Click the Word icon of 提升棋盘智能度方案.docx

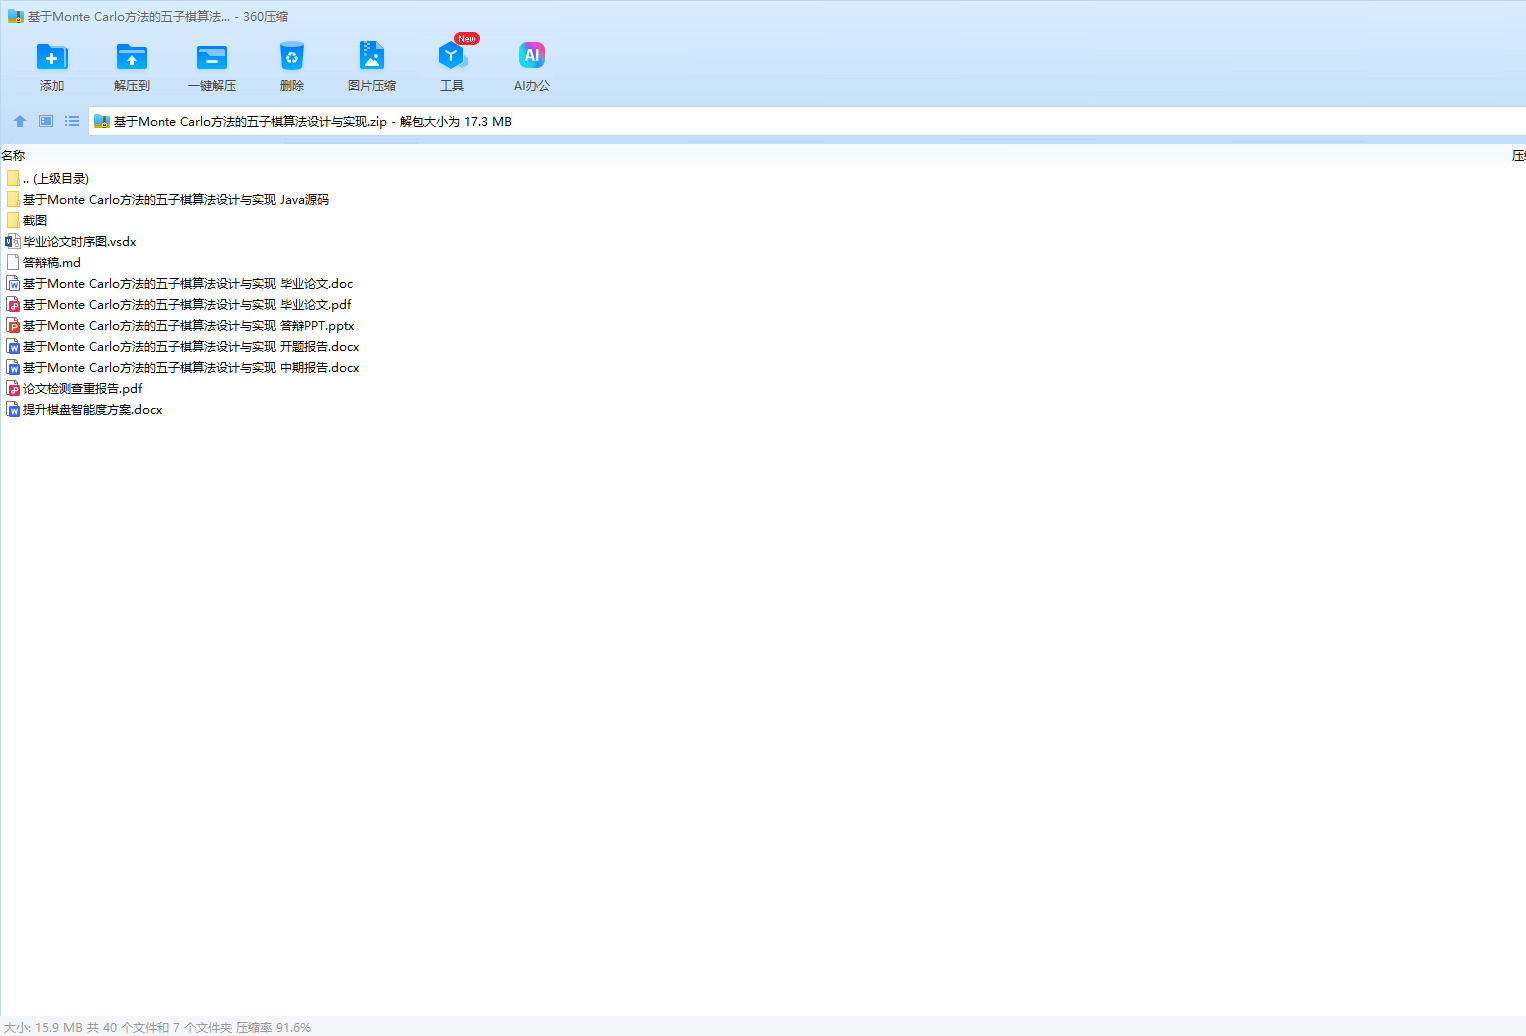pyautogui.click(x=13, y=410)
